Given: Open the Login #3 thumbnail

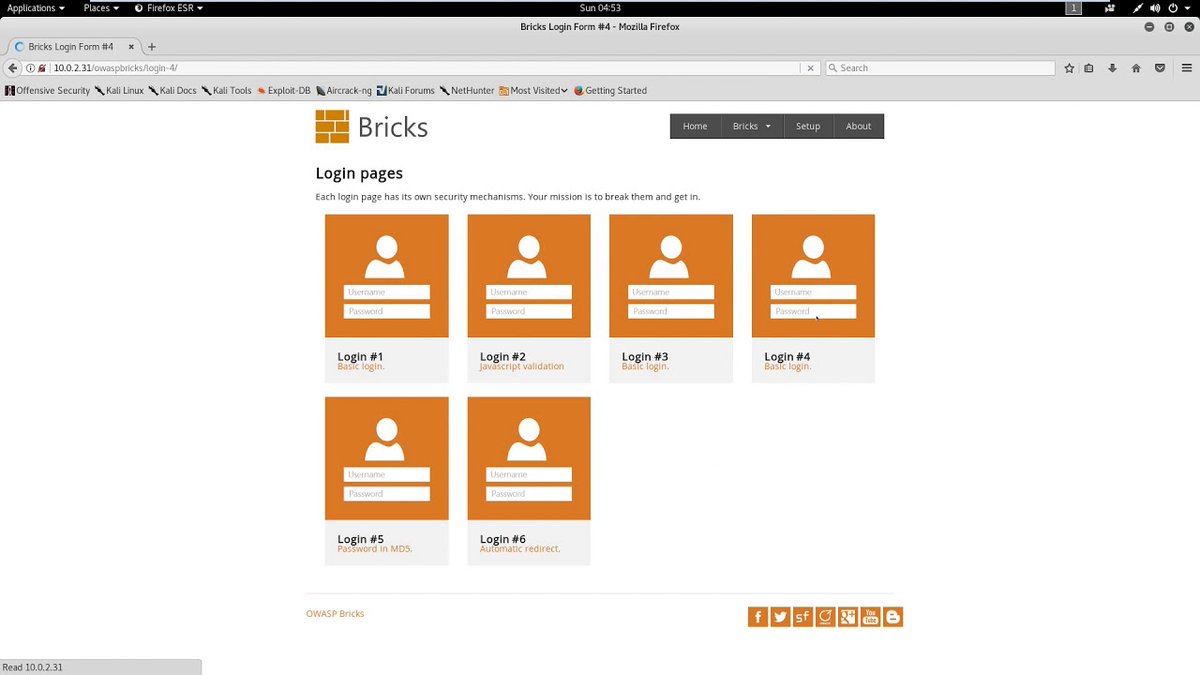Looking at the screenshot, I should (x=671, y=276).
